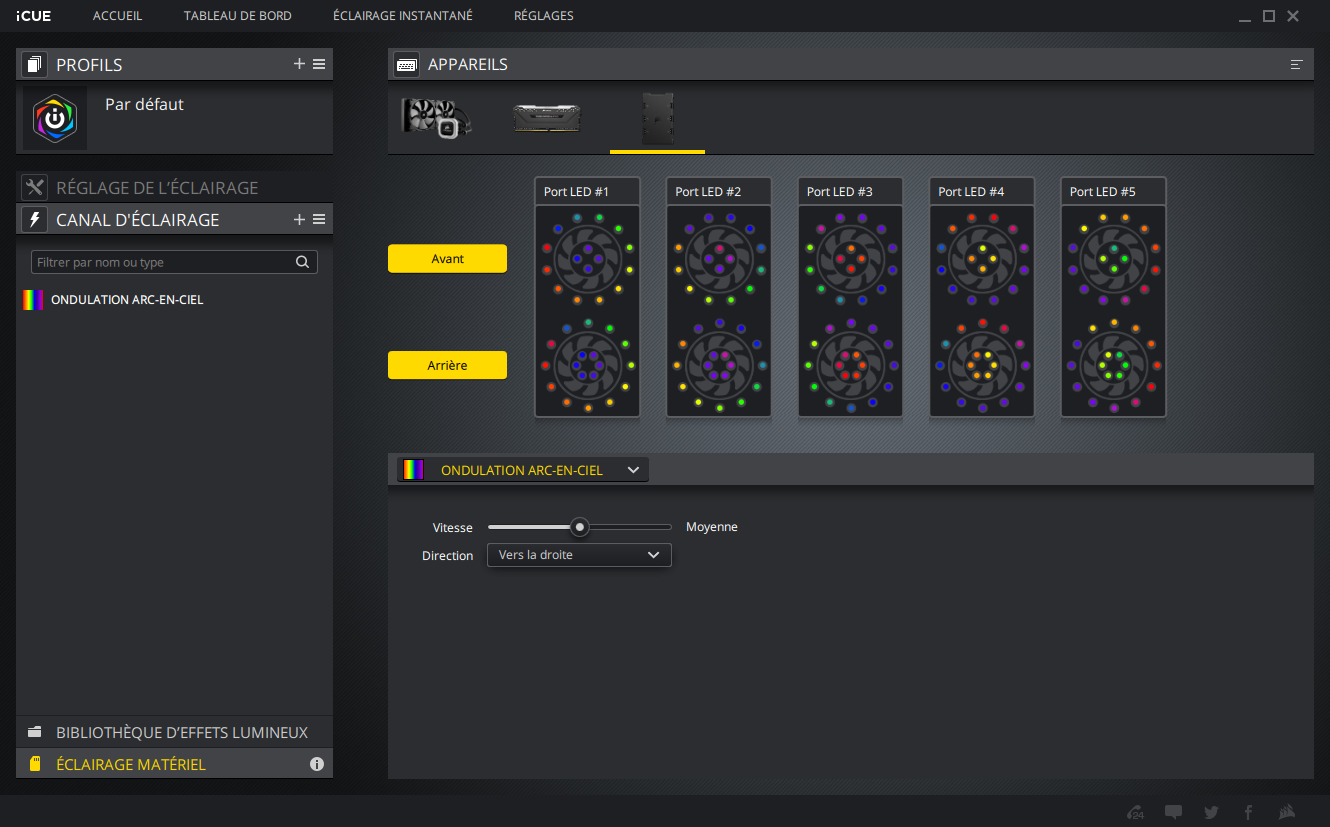Screen dimensions: 1330x827
Task: Open the Direction 'Vers la droite' dropdown
Action: 578,555
